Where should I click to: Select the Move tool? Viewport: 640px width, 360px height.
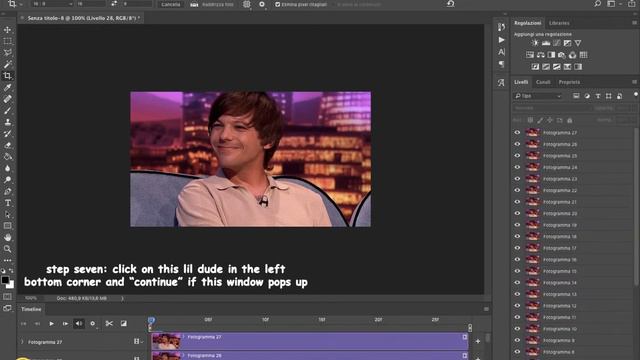(x=7, y=30)
